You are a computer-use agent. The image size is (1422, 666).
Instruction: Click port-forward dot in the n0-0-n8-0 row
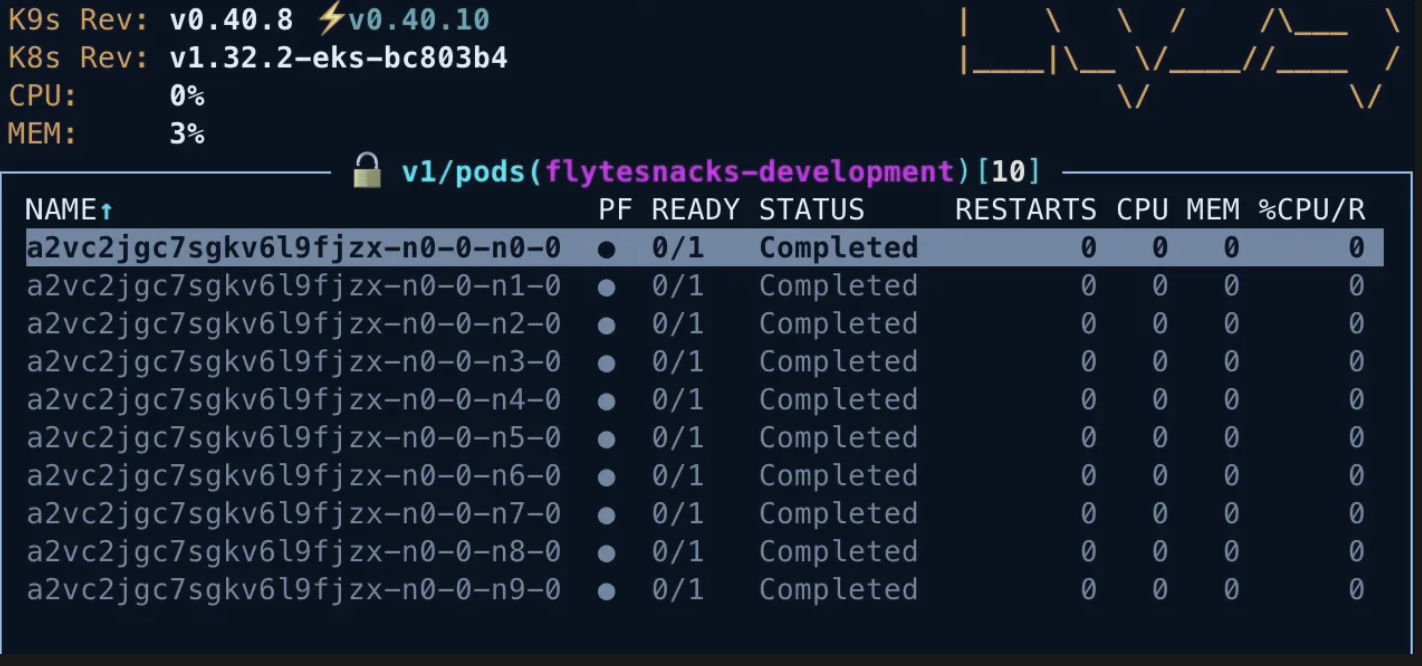tap(606, 553)
